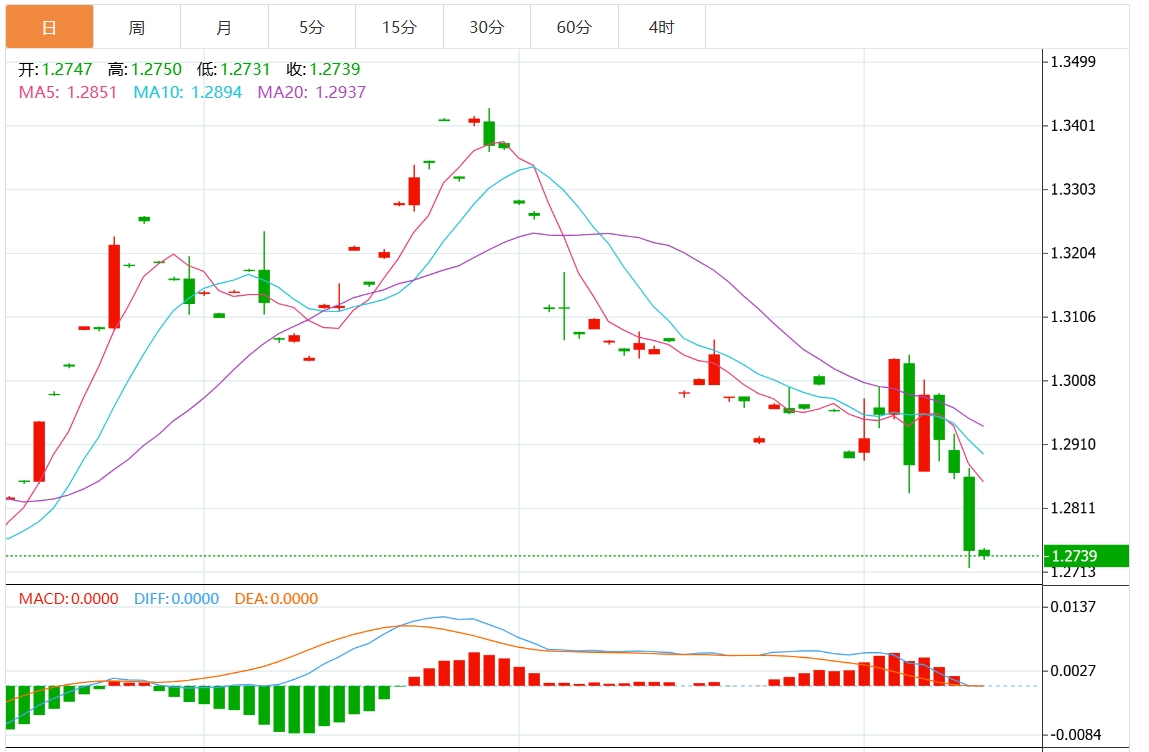Click the 0.0137 MACD axis label
1149x752 pixels.
coord(1074,607)
